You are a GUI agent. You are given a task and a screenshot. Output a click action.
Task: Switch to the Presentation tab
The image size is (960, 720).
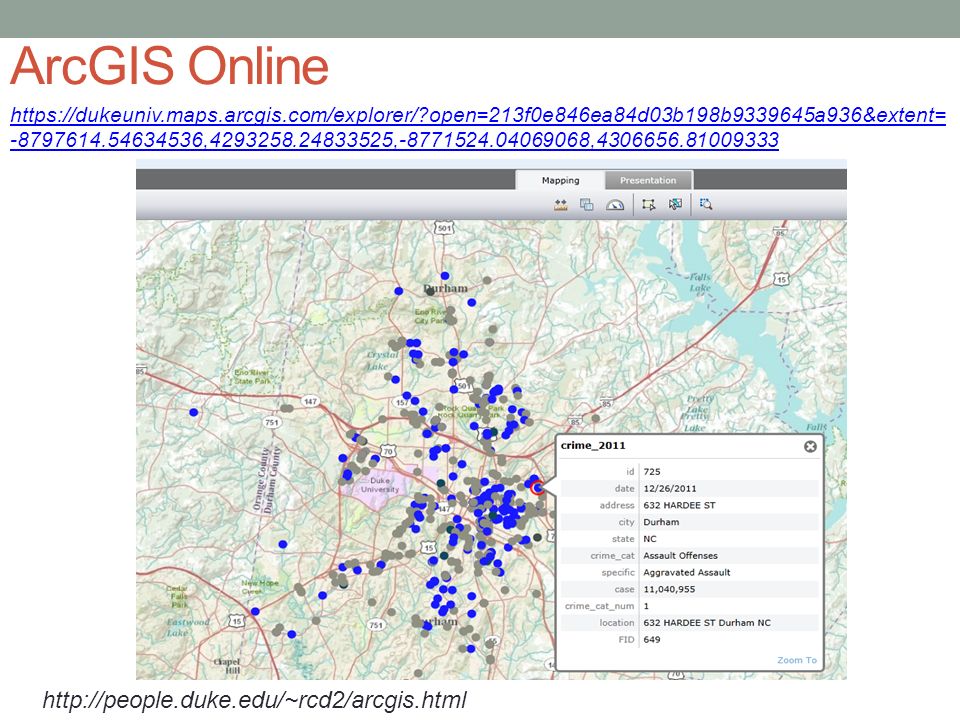point(648,180)
